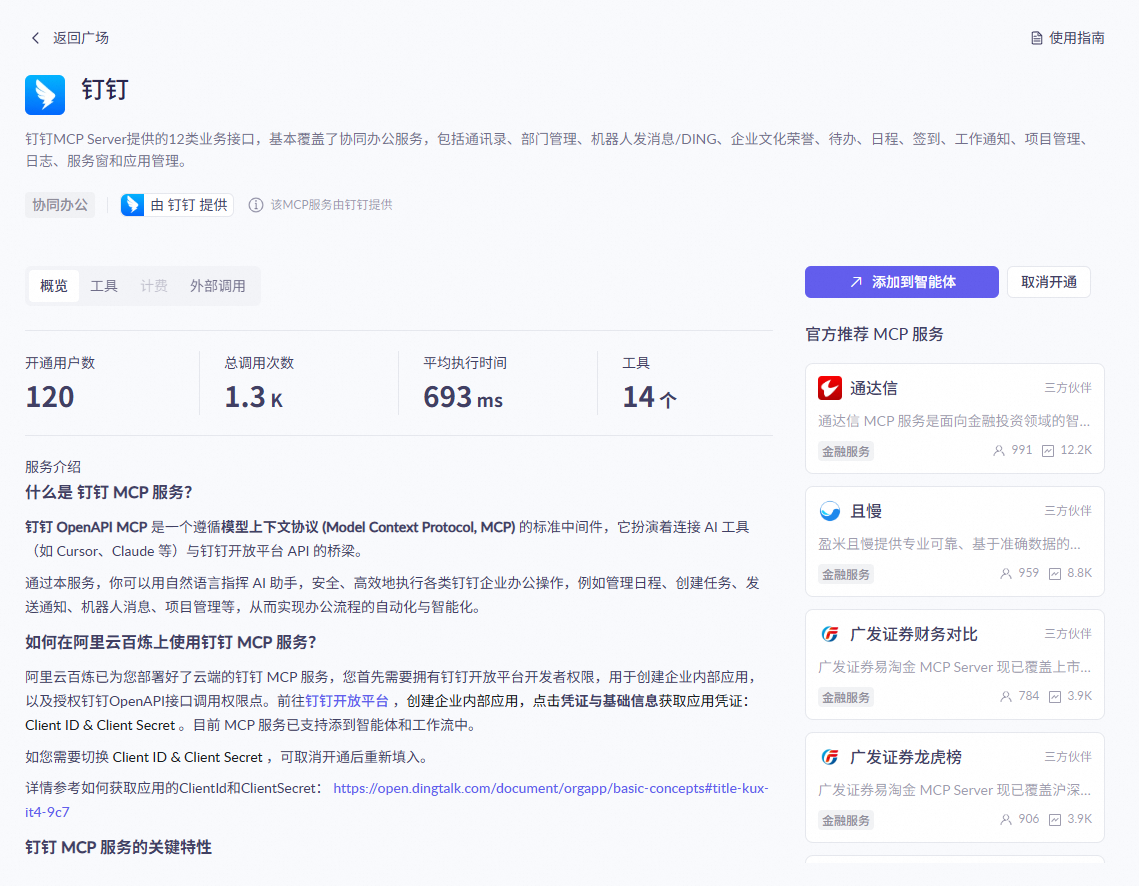The image size is (1139, 886).
Task: Click the 工具 count value 14 个
Action: 649,397
